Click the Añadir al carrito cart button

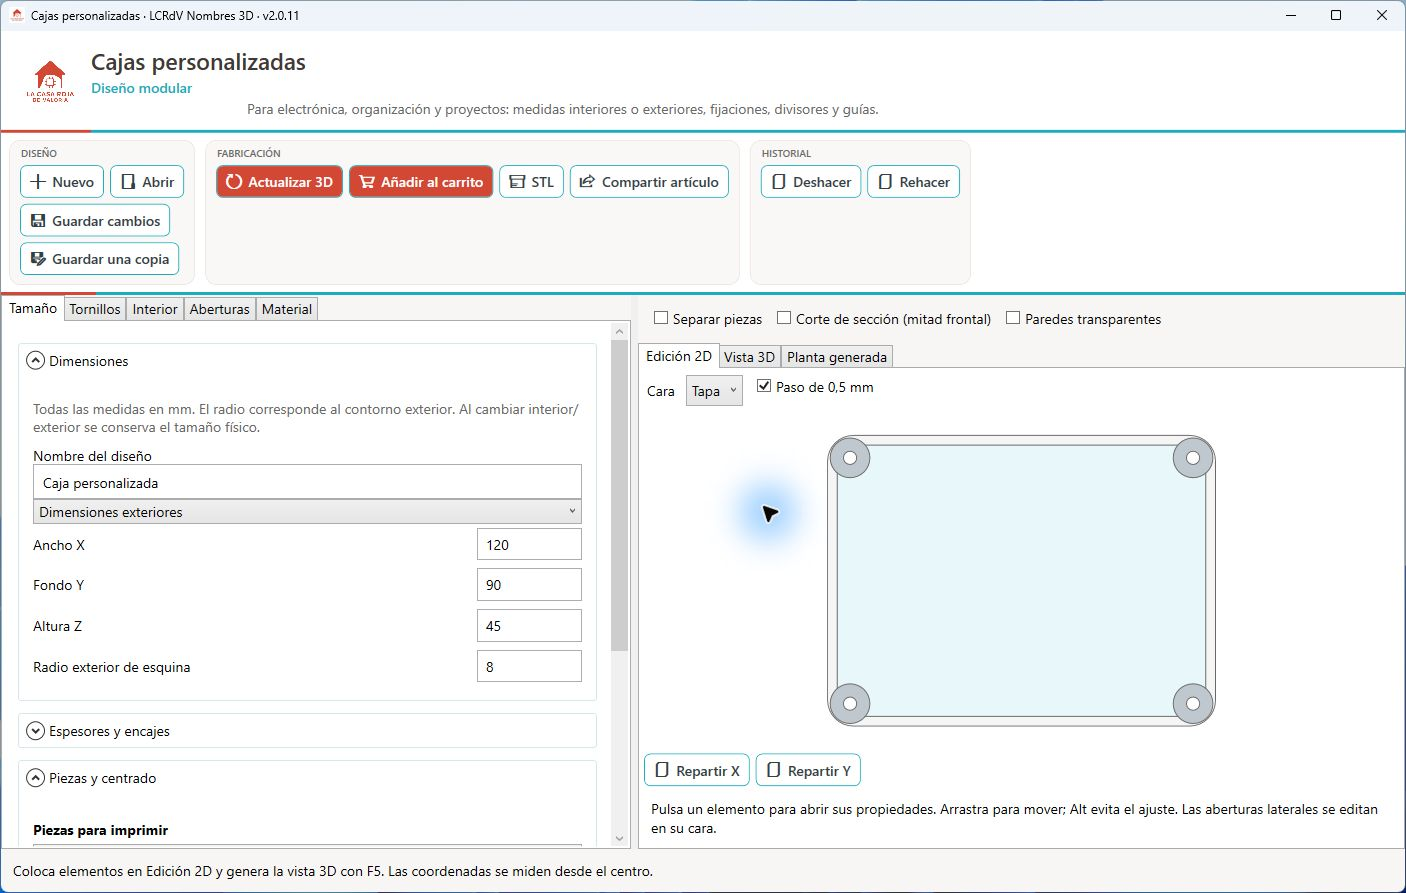421,182
